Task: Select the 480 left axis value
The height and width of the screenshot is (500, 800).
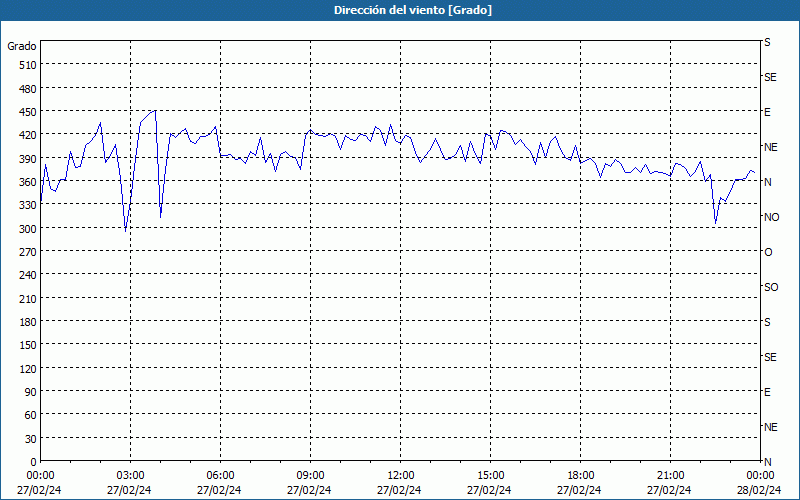Action: pos(29,88)
